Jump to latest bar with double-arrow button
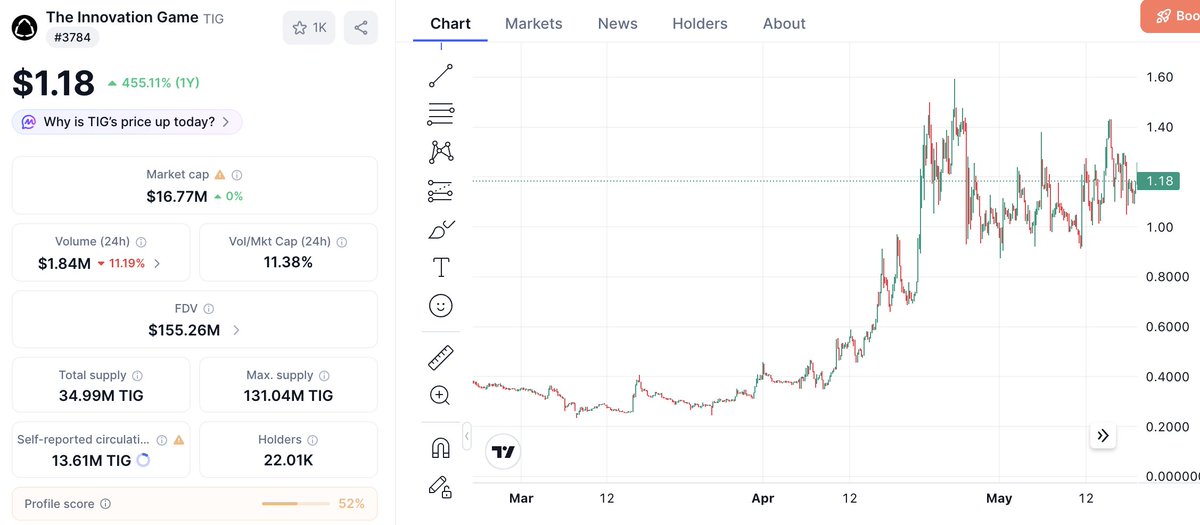 click(x=1102, y=435)
